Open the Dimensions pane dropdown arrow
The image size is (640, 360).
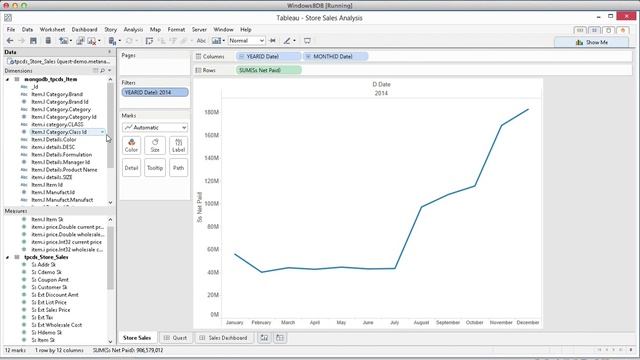click(x=109, y=71)
